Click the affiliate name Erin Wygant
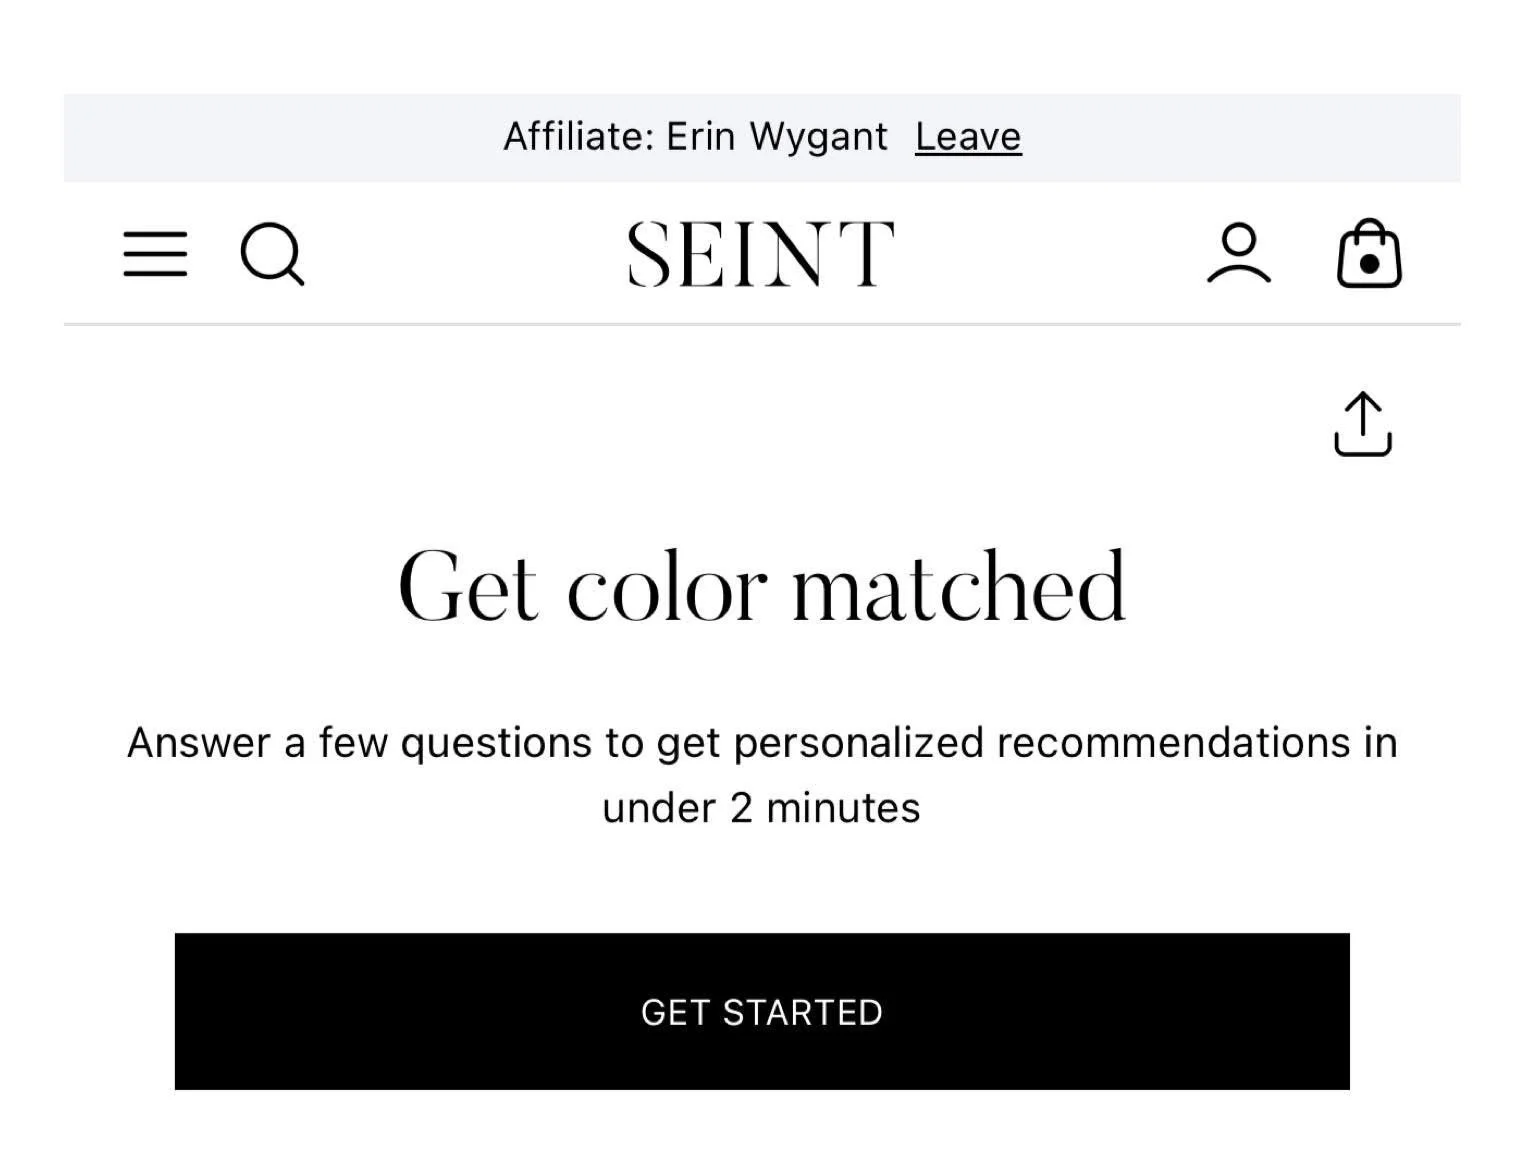 click(x=777, y=137)
